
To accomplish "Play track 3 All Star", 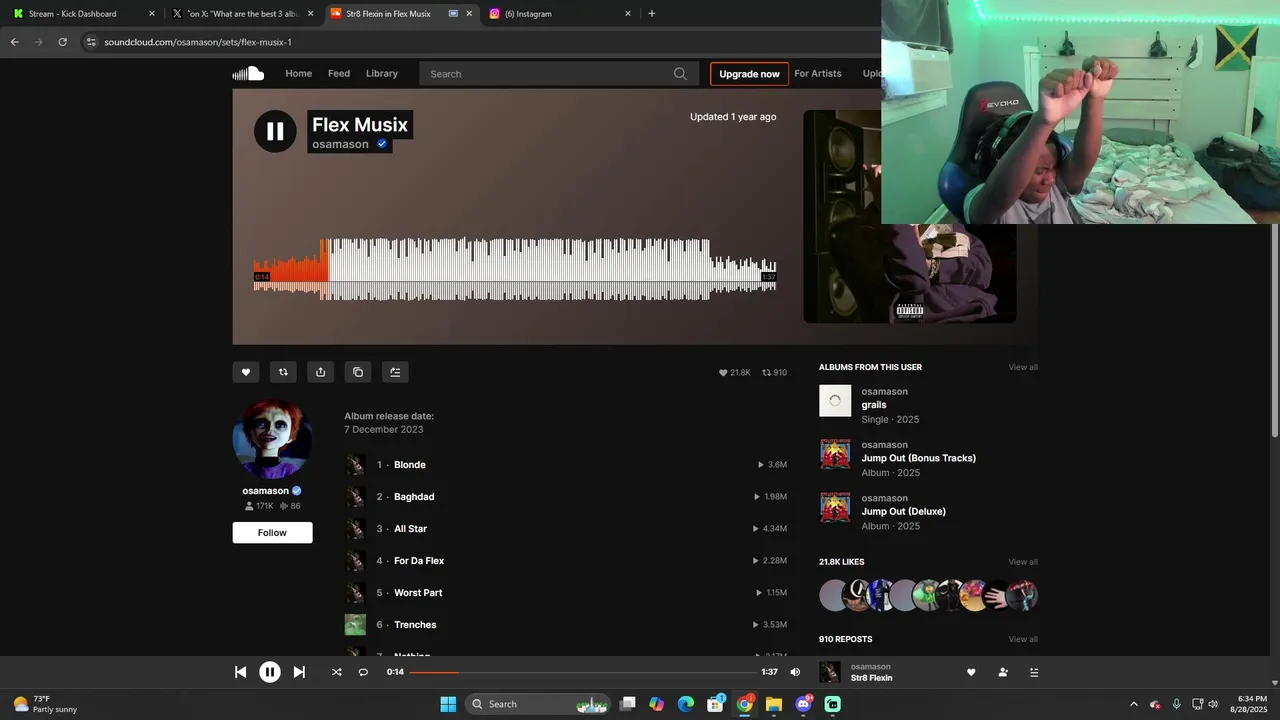I will [x=410, y=529].
